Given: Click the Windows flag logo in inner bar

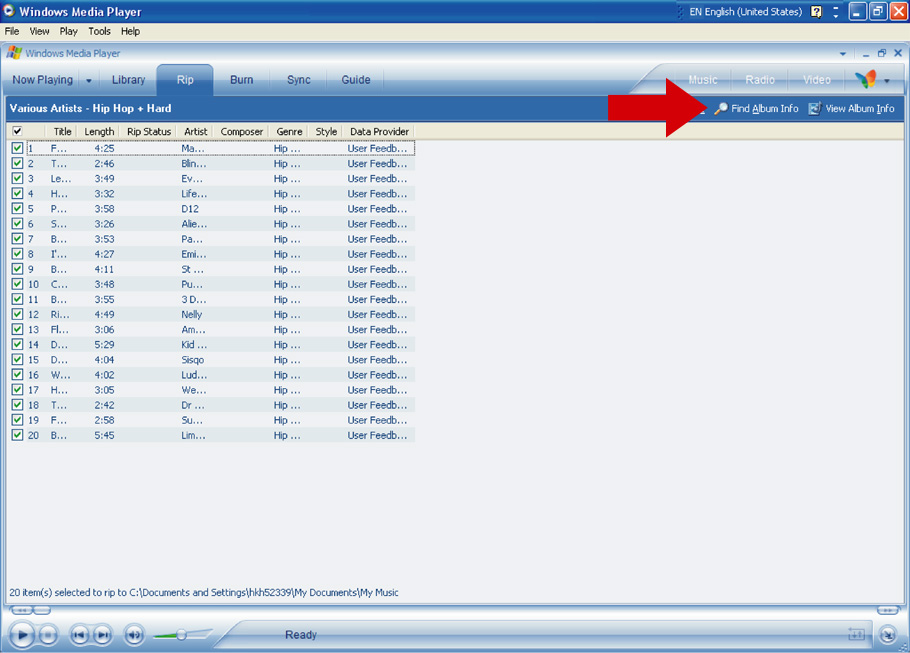Looking at the screenshot, I should (x=14, y=53).
